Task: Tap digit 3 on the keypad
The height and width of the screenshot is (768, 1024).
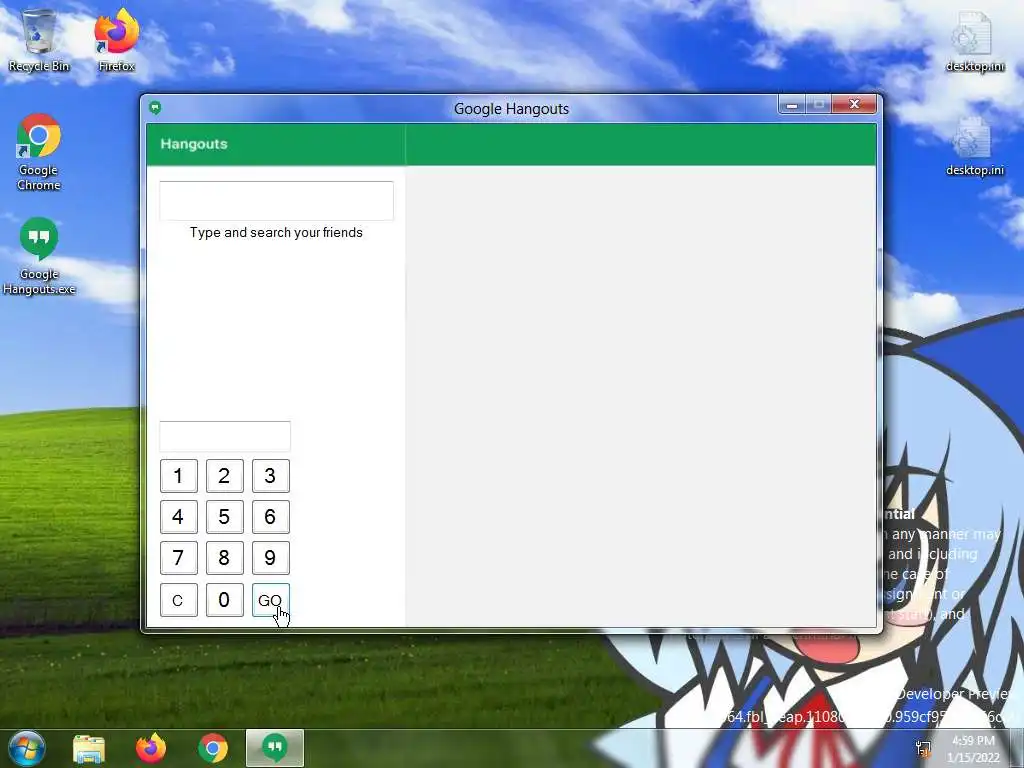Action: [x=270, y=475]
